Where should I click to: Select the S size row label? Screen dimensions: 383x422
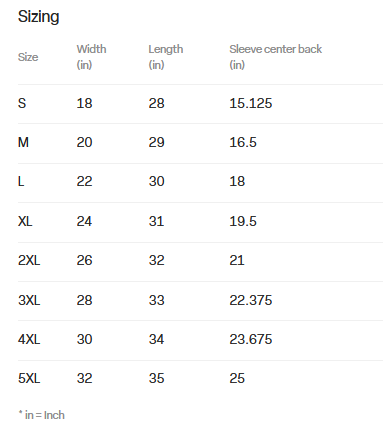[22, 103]
